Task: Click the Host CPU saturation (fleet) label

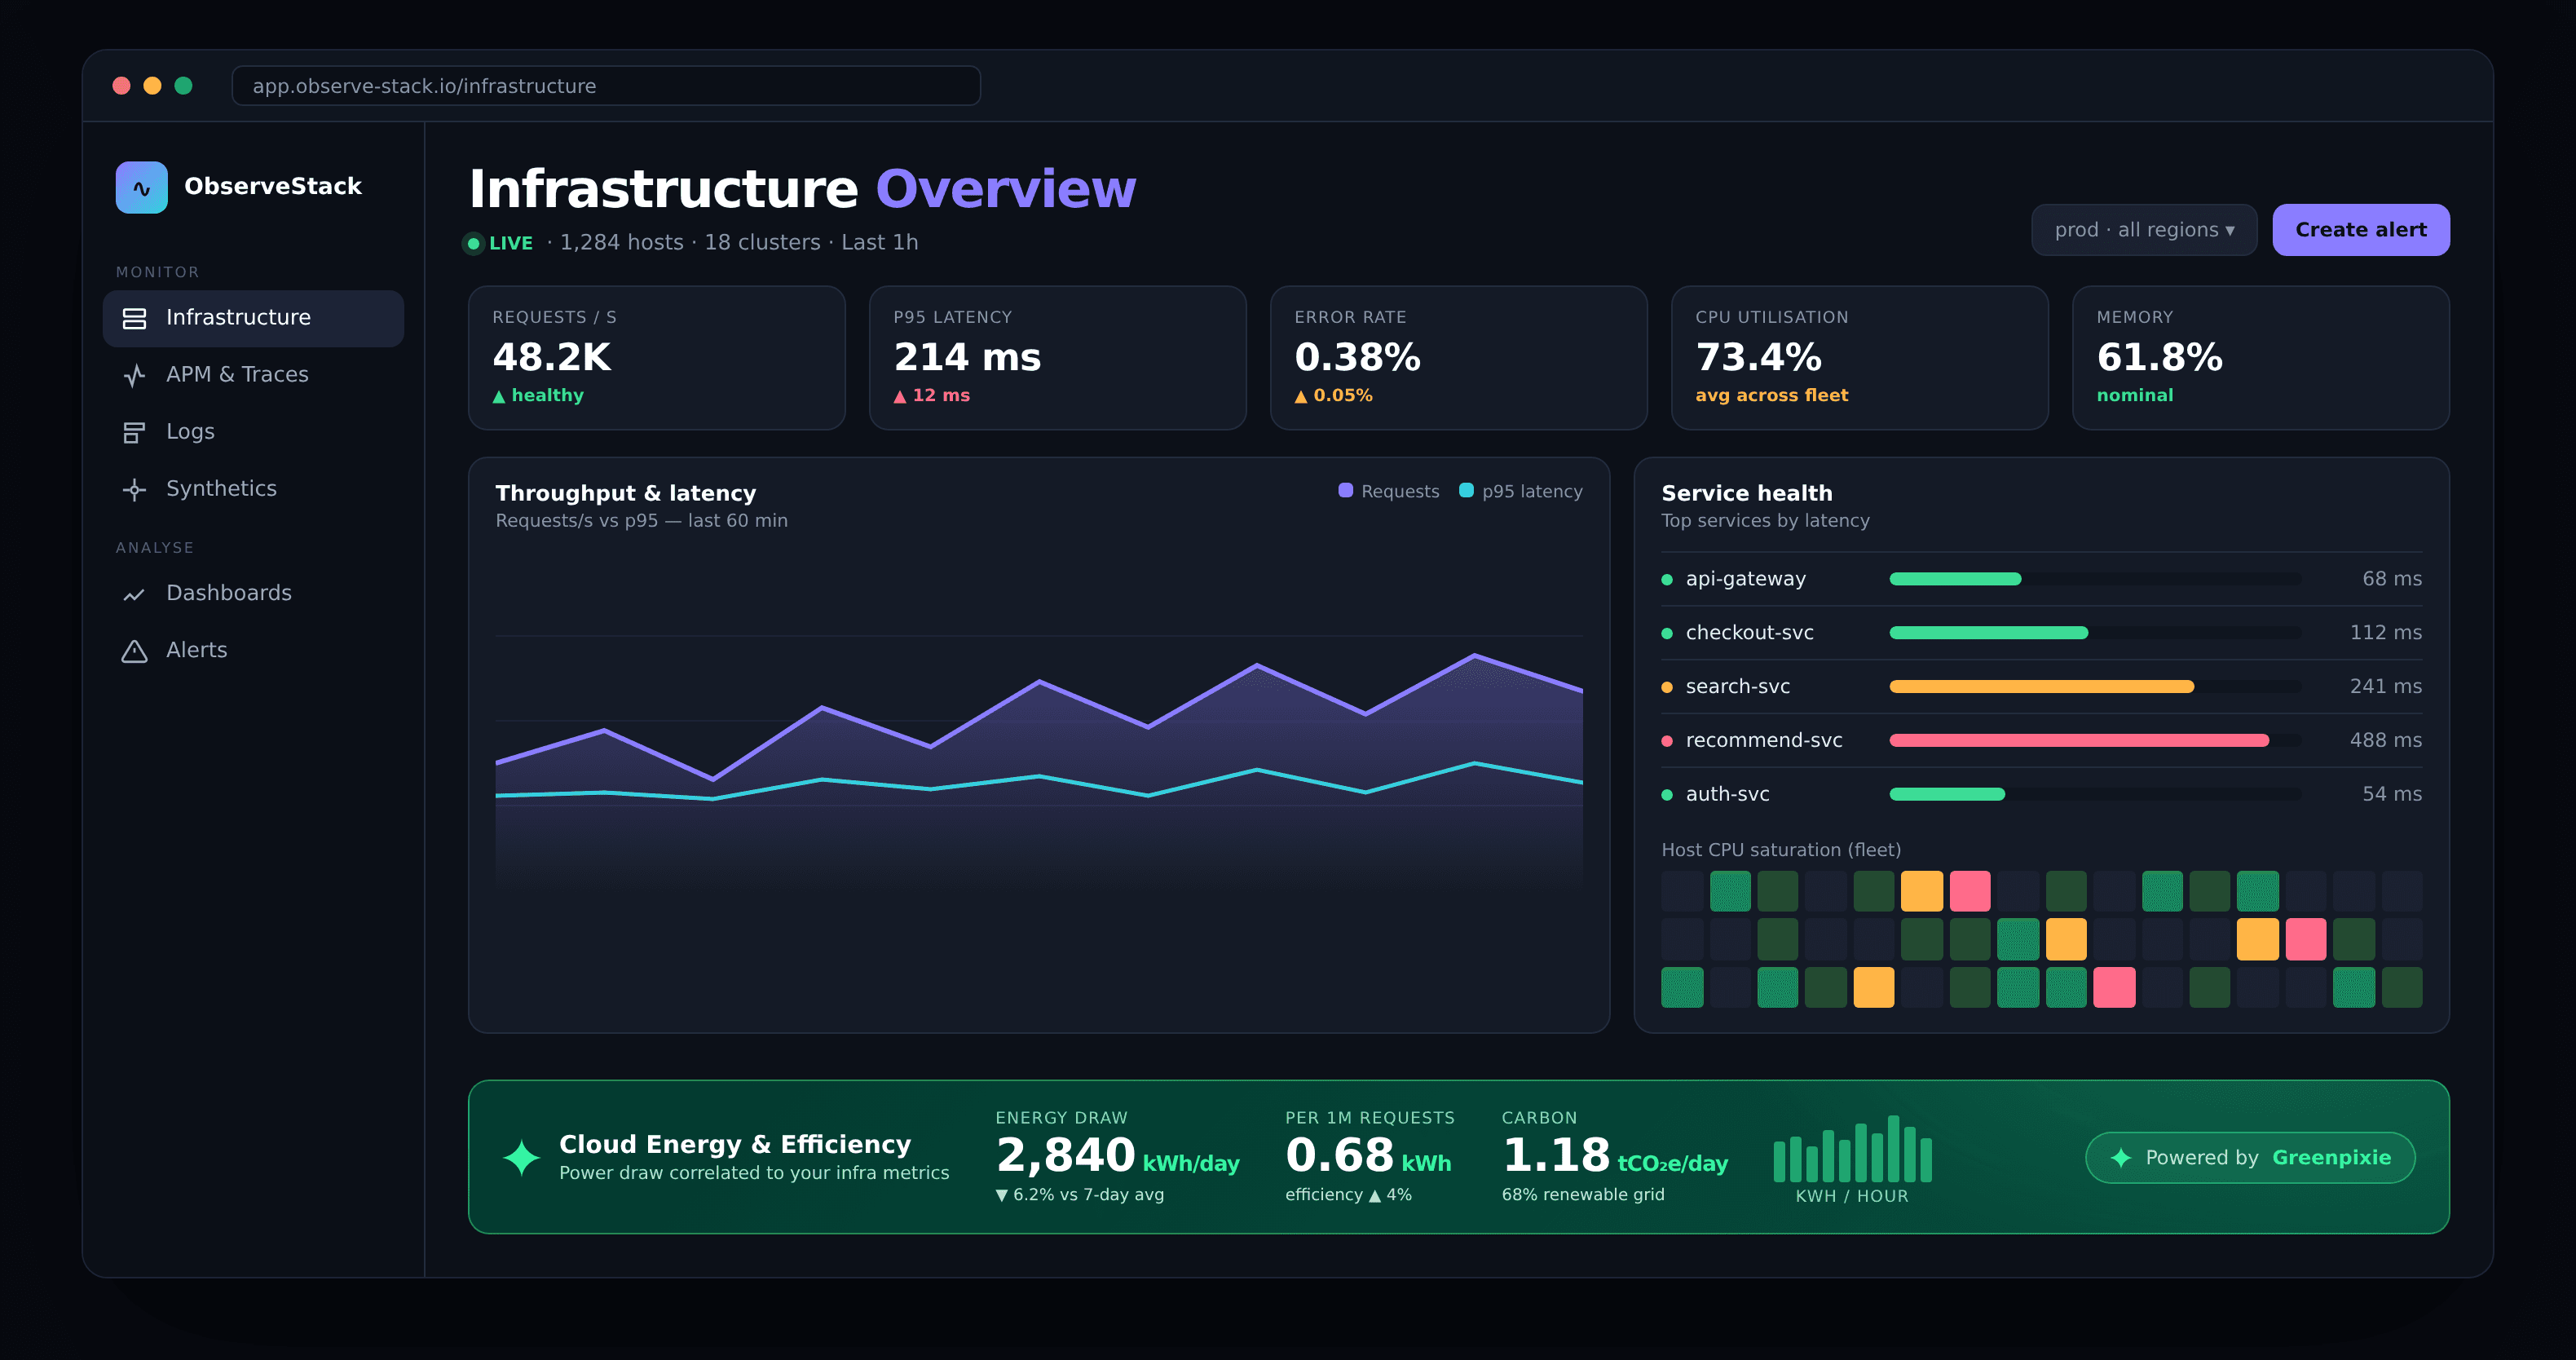Action: point(1781,850)
